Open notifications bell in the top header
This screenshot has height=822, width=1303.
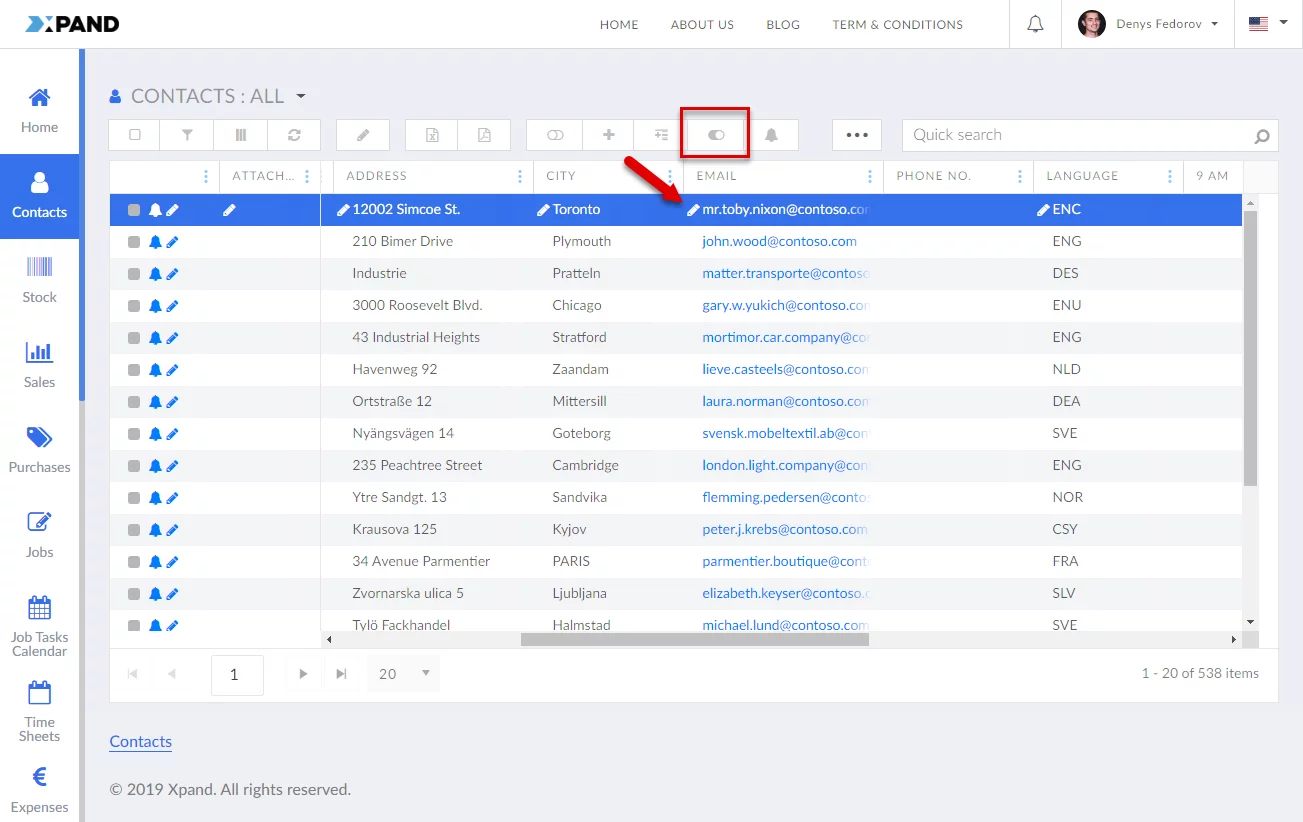pos(1036,24)
